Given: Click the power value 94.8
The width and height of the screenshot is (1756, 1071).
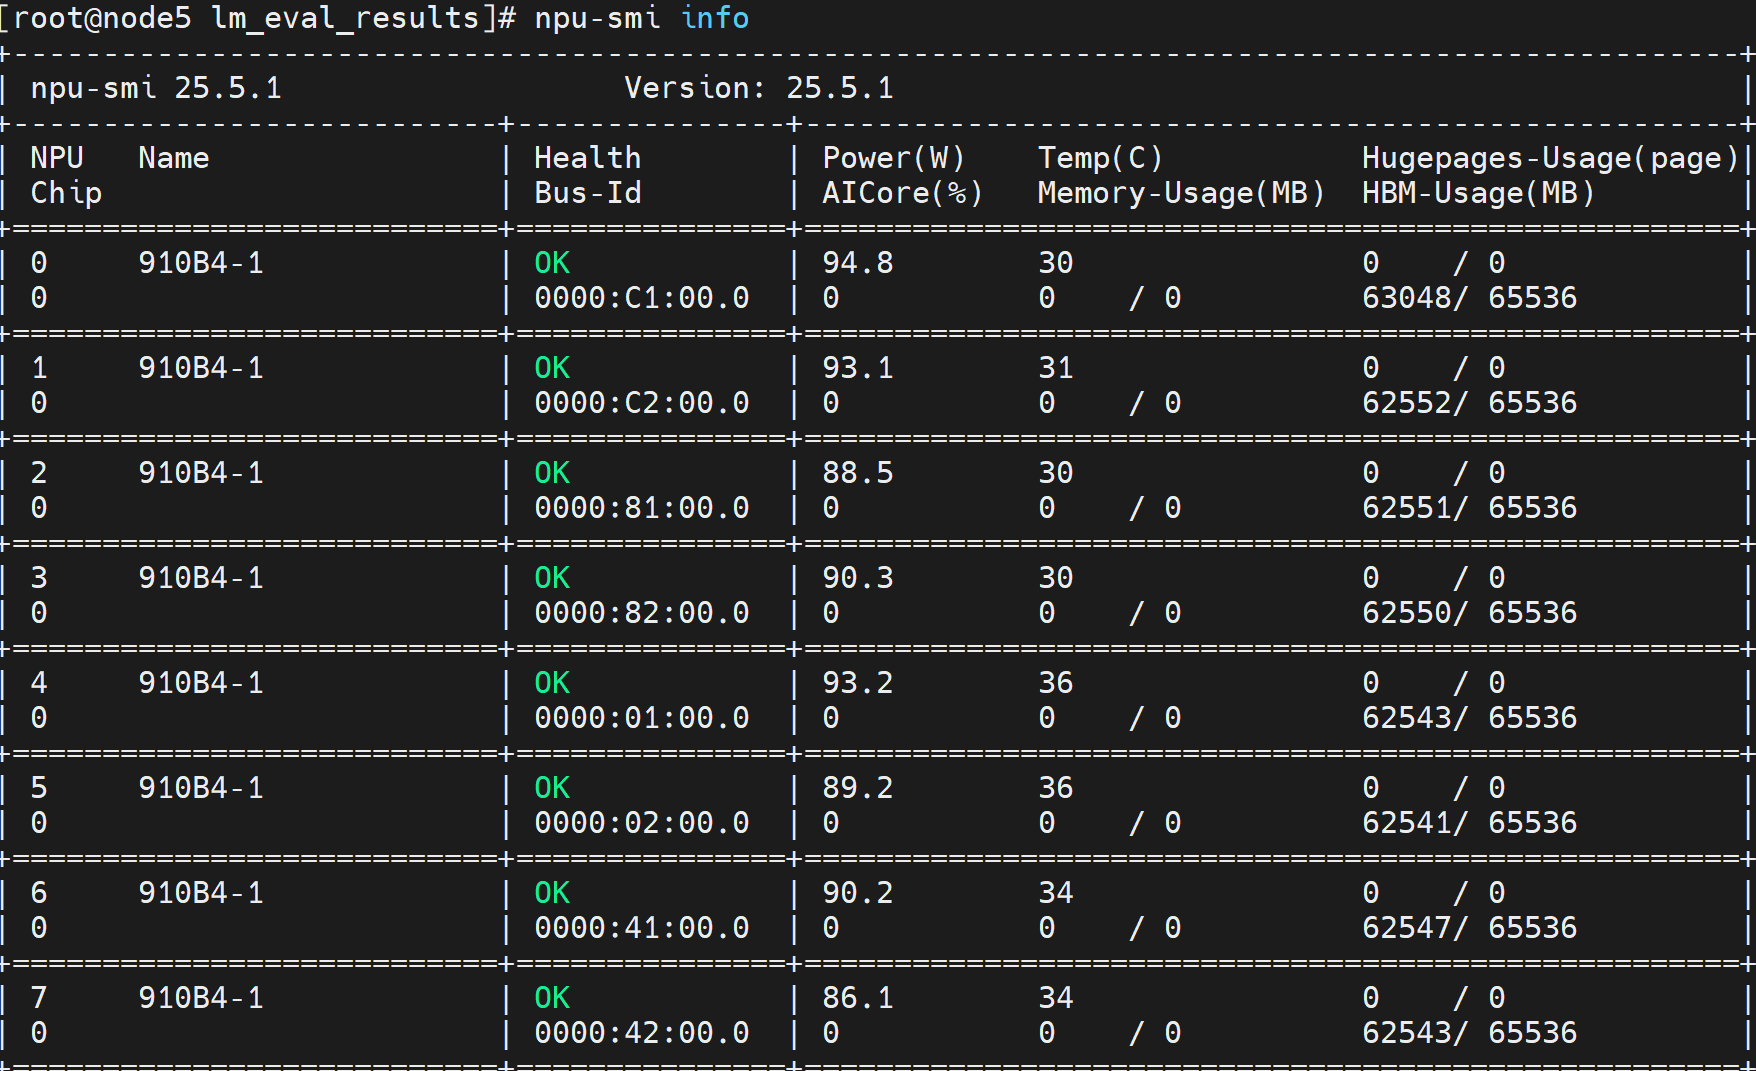Looking at the screenshot, I should [857, 263].
